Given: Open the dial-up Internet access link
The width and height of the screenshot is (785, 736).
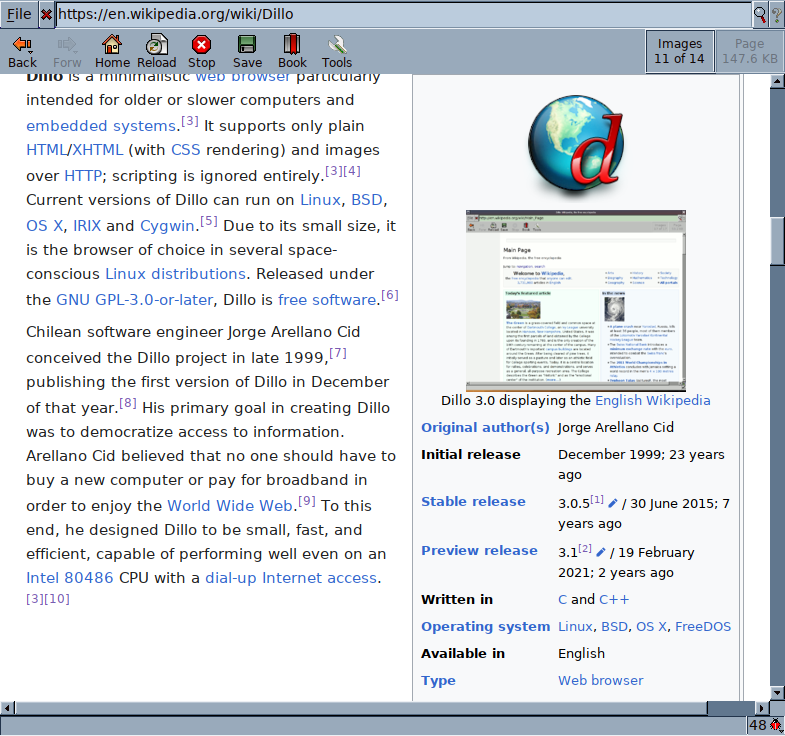Looking at the screenshot, I should (x=291, y=578).
